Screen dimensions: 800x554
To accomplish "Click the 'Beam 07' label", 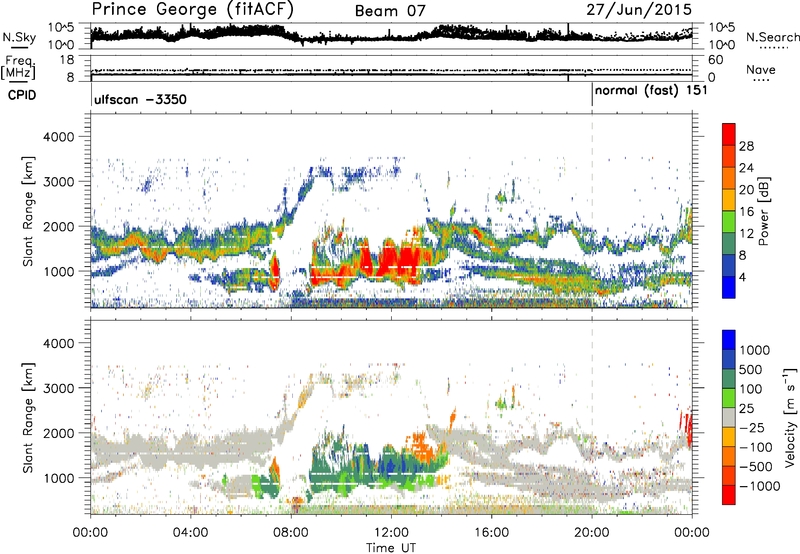I will 390,11.
